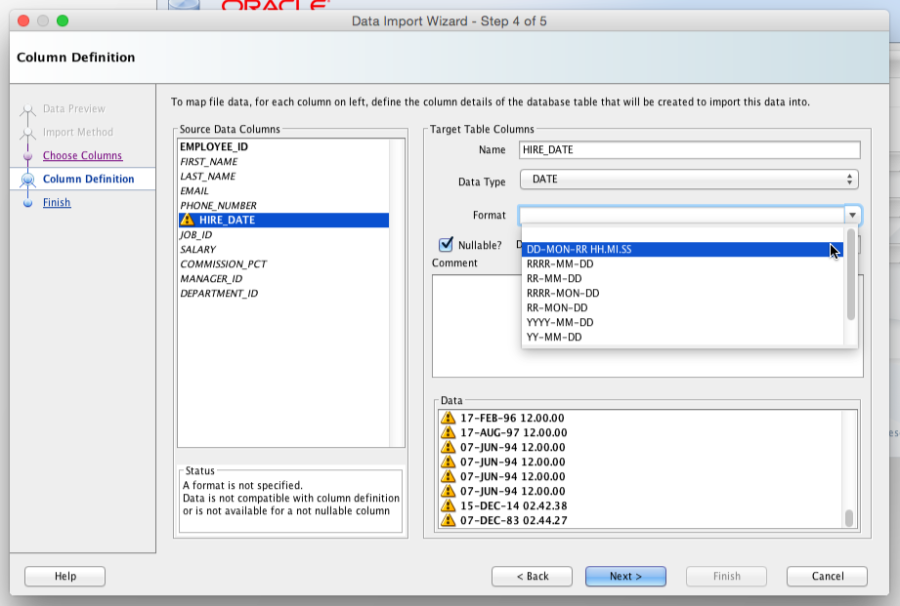Screen dimensions: 900x606
Task: Click the Choose Columns step label
Action: coord(81,155)
